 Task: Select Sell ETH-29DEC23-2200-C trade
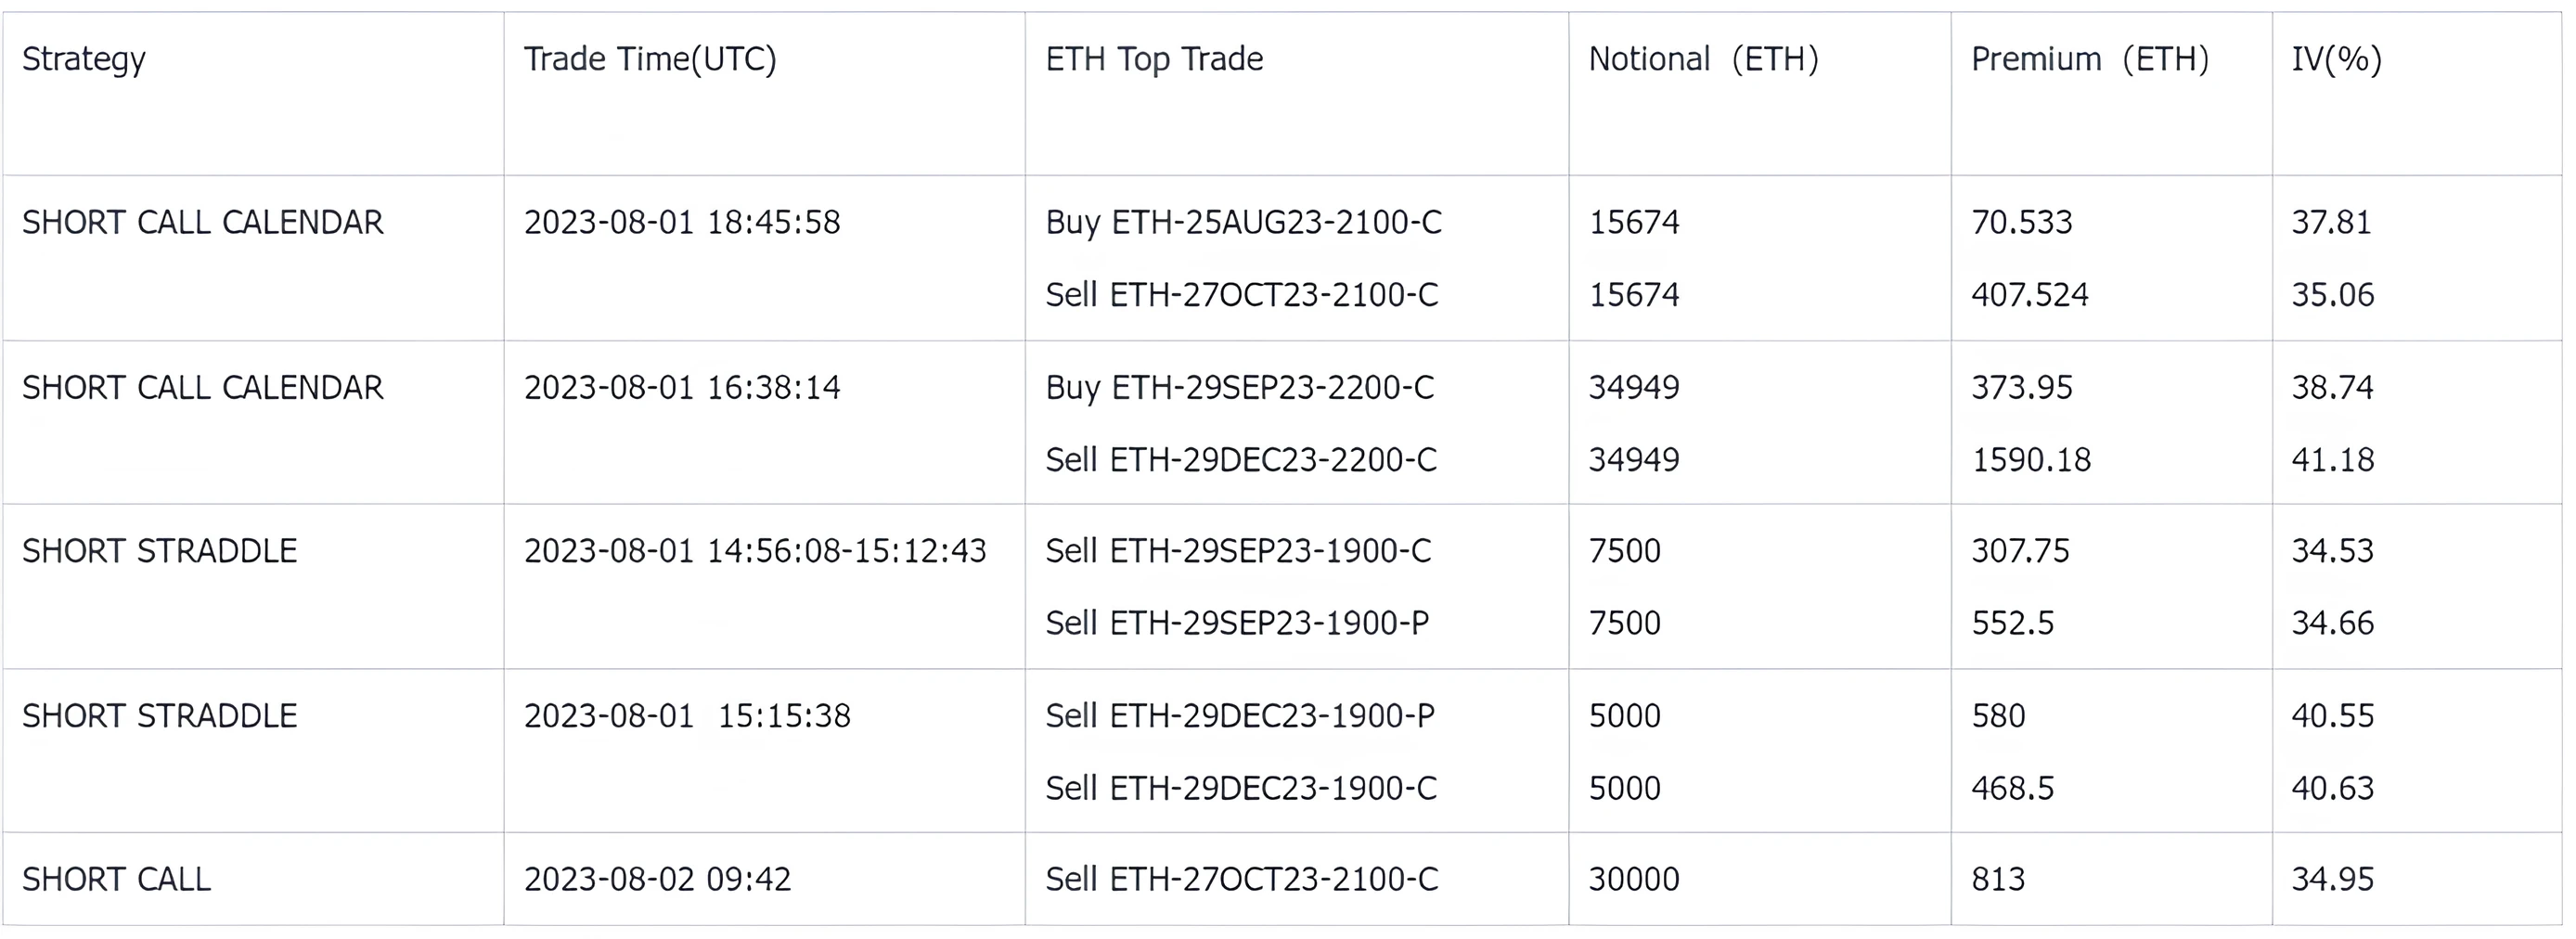click(x=1241, y=460)
